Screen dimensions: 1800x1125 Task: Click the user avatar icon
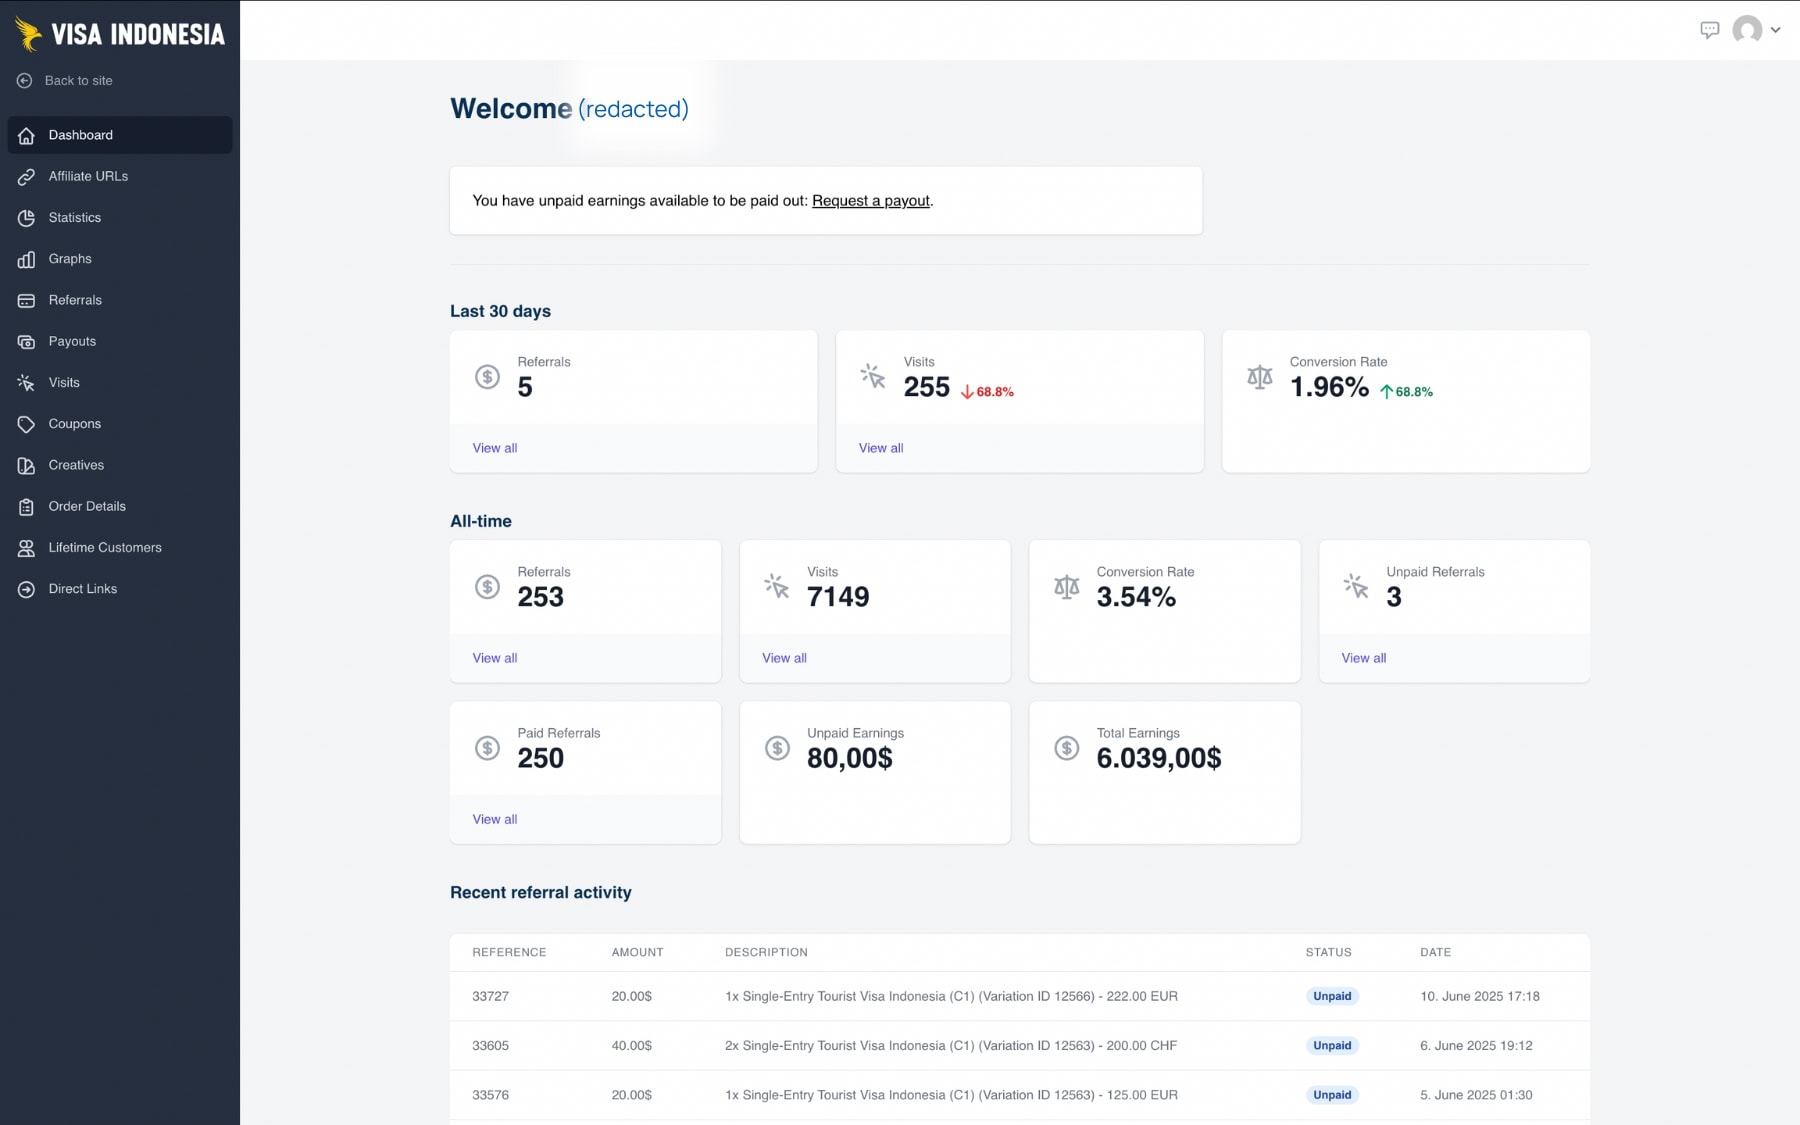[x=1748, y=30]
